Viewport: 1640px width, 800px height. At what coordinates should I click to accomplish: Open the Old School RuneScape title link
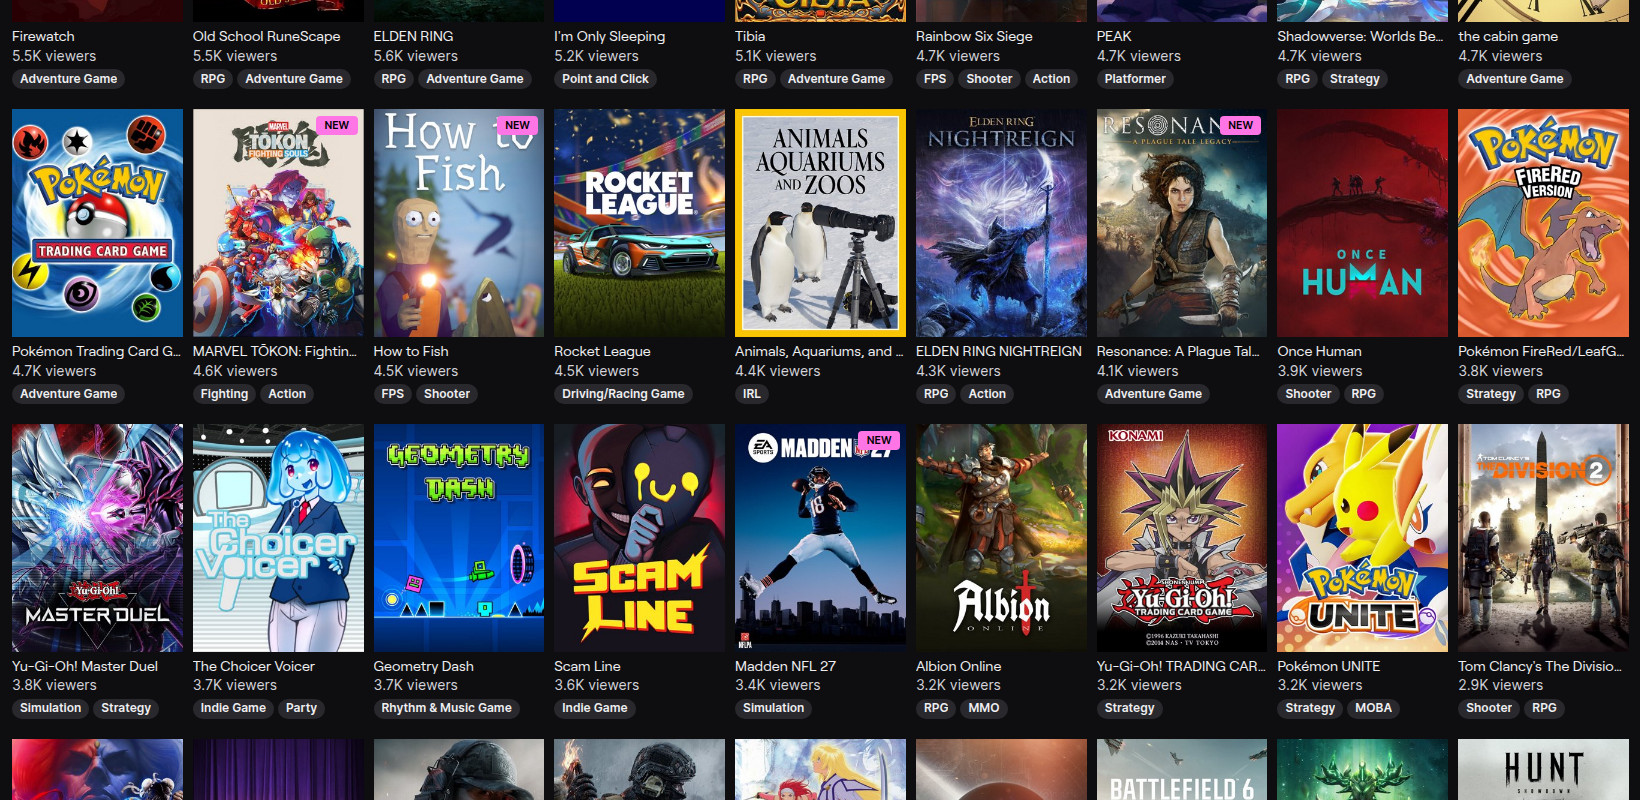tap(266, 36)
